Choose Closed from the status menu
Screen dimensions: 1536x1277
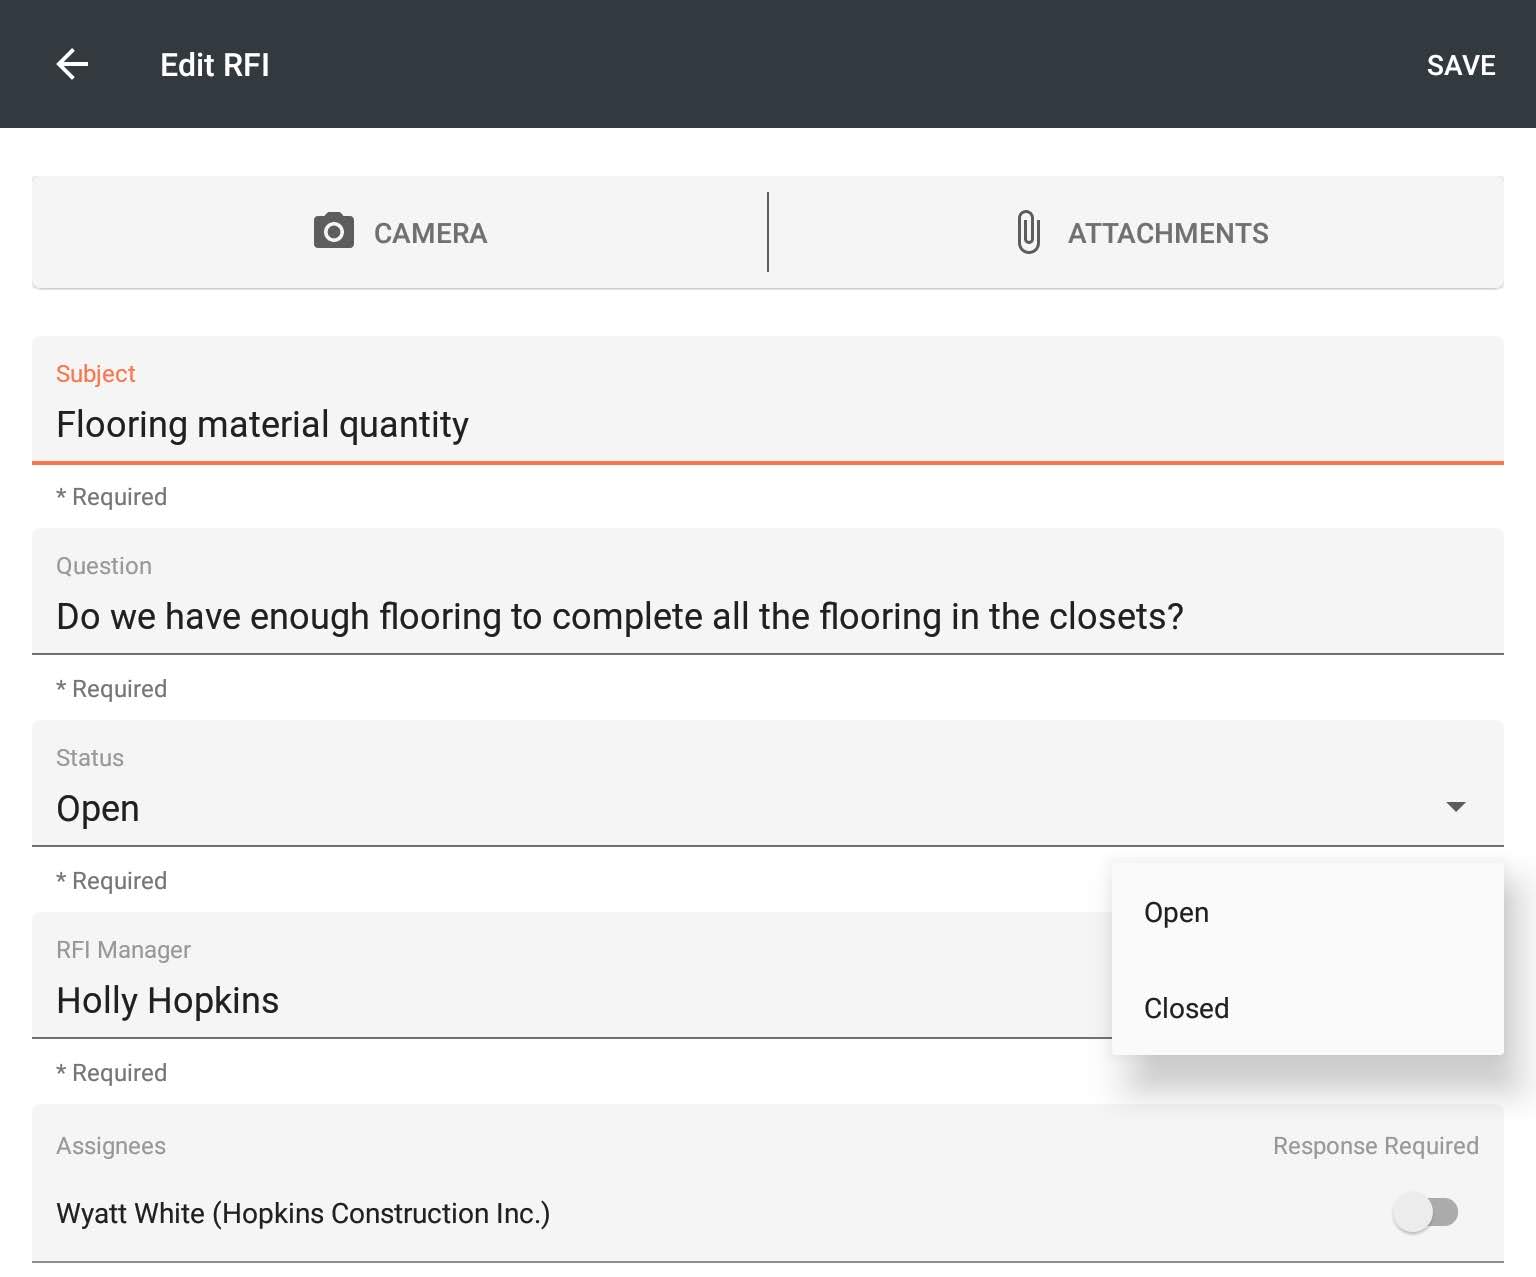coord(1186,1008)
